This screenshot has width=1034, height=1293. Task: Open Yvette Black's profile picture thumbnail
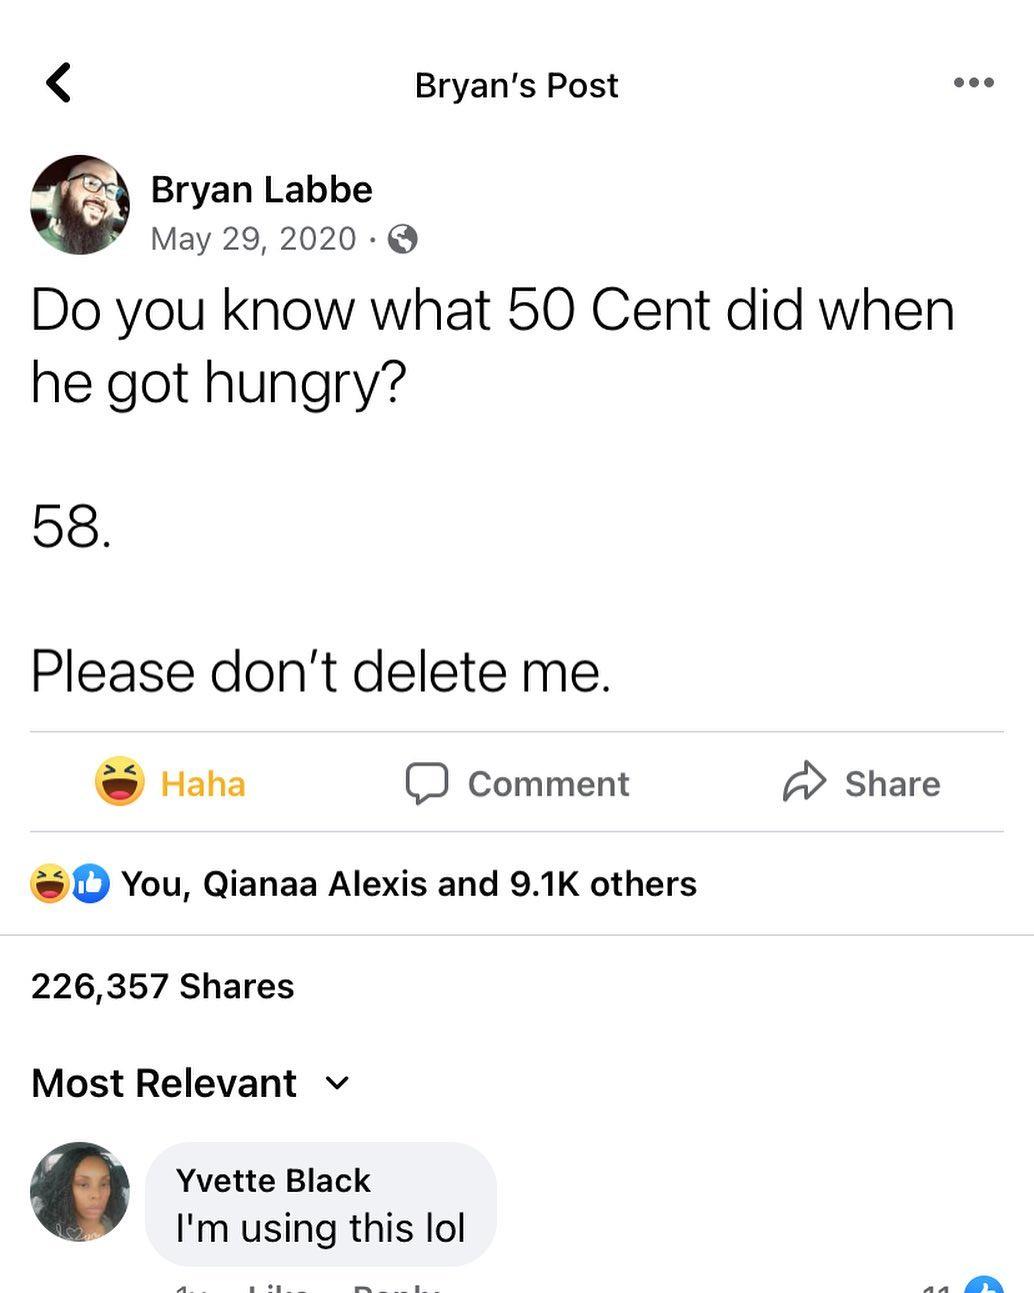79,1192
